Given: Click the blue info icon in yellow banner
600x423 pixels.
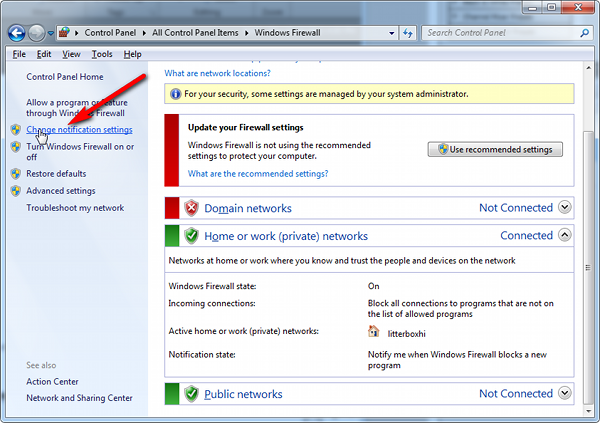Looking at the screenshot, I should (x=176, y=93).
